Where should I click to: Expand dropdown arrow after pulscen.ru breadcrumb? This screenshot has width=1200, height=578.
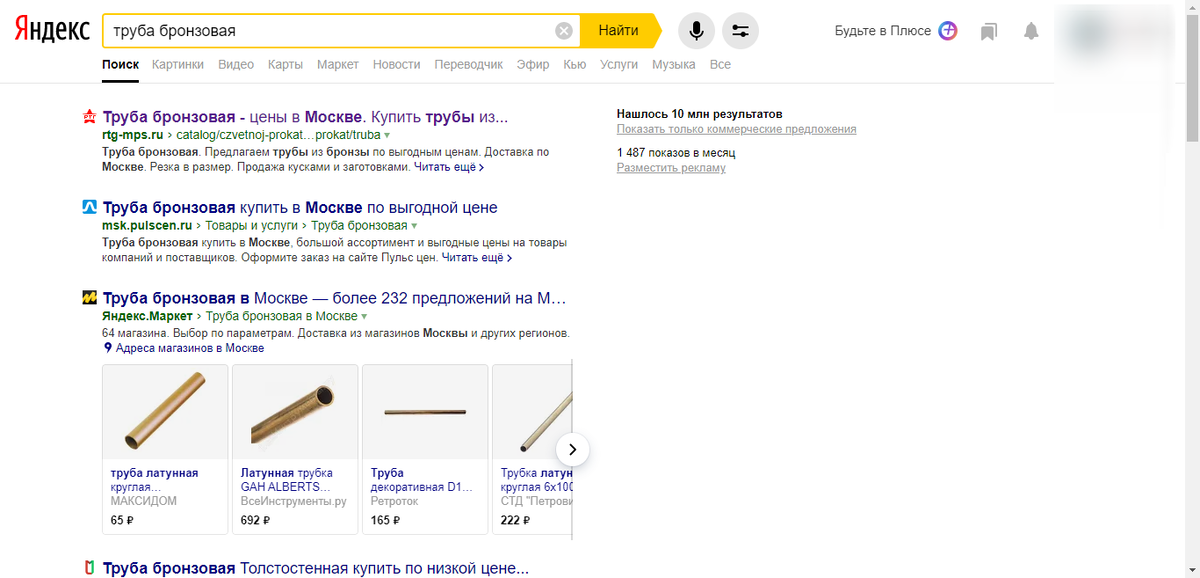414,226
